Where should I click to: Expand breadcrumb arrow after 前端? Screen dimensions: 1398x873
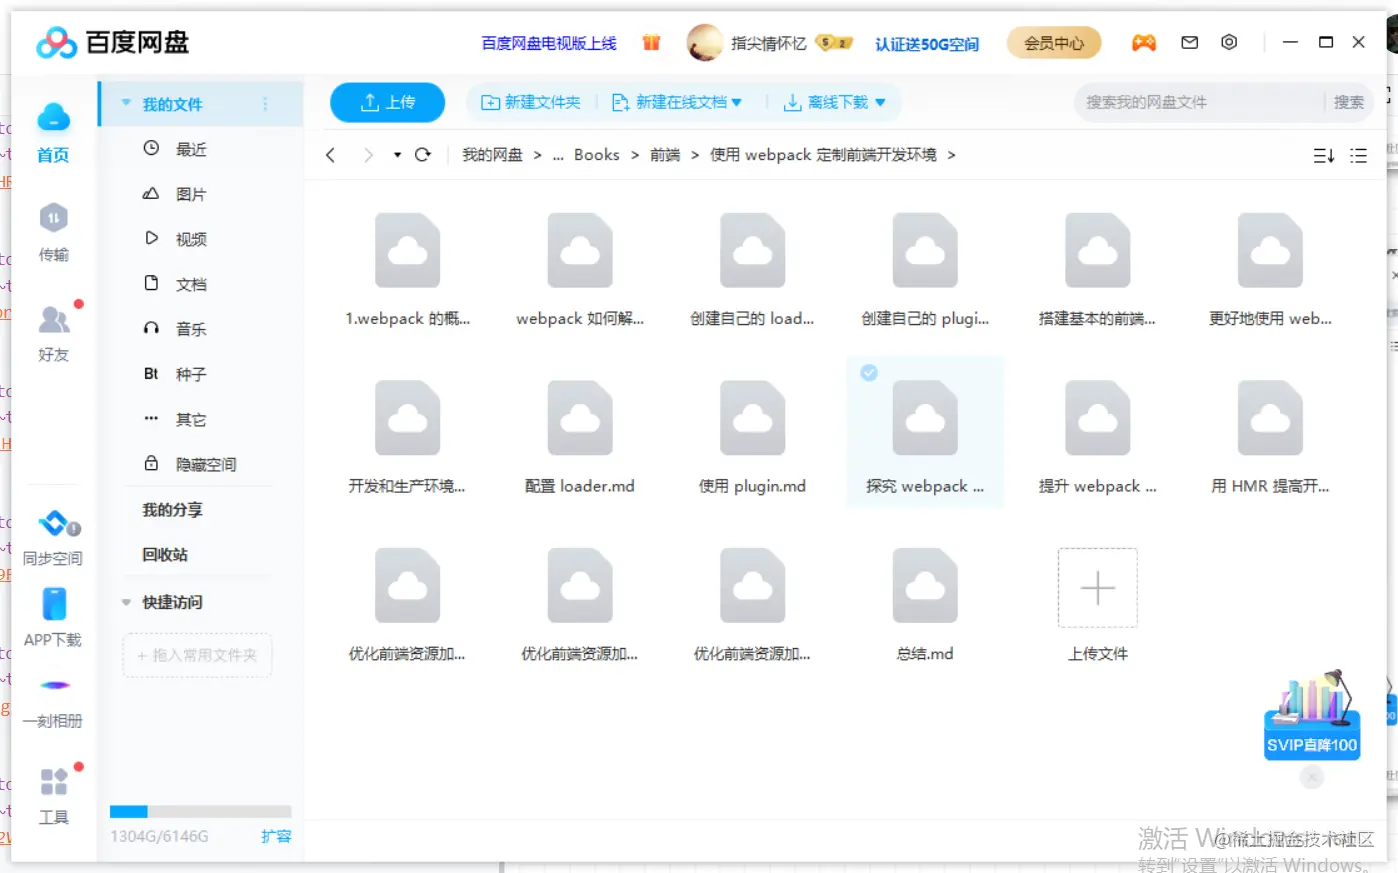(695, 155)
